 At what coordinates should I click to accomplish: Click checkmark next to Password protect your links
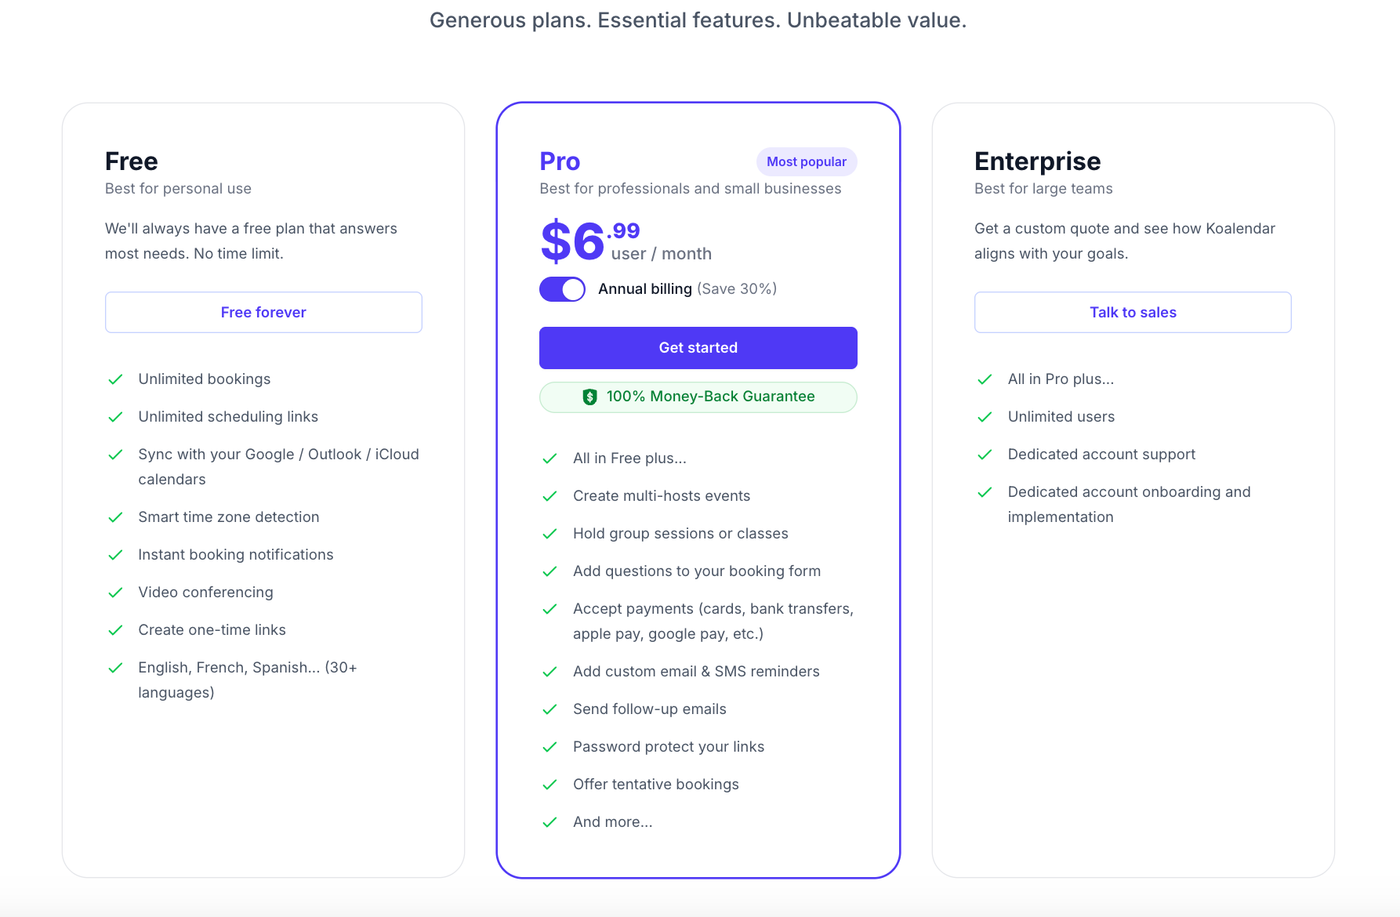point(550,748)
